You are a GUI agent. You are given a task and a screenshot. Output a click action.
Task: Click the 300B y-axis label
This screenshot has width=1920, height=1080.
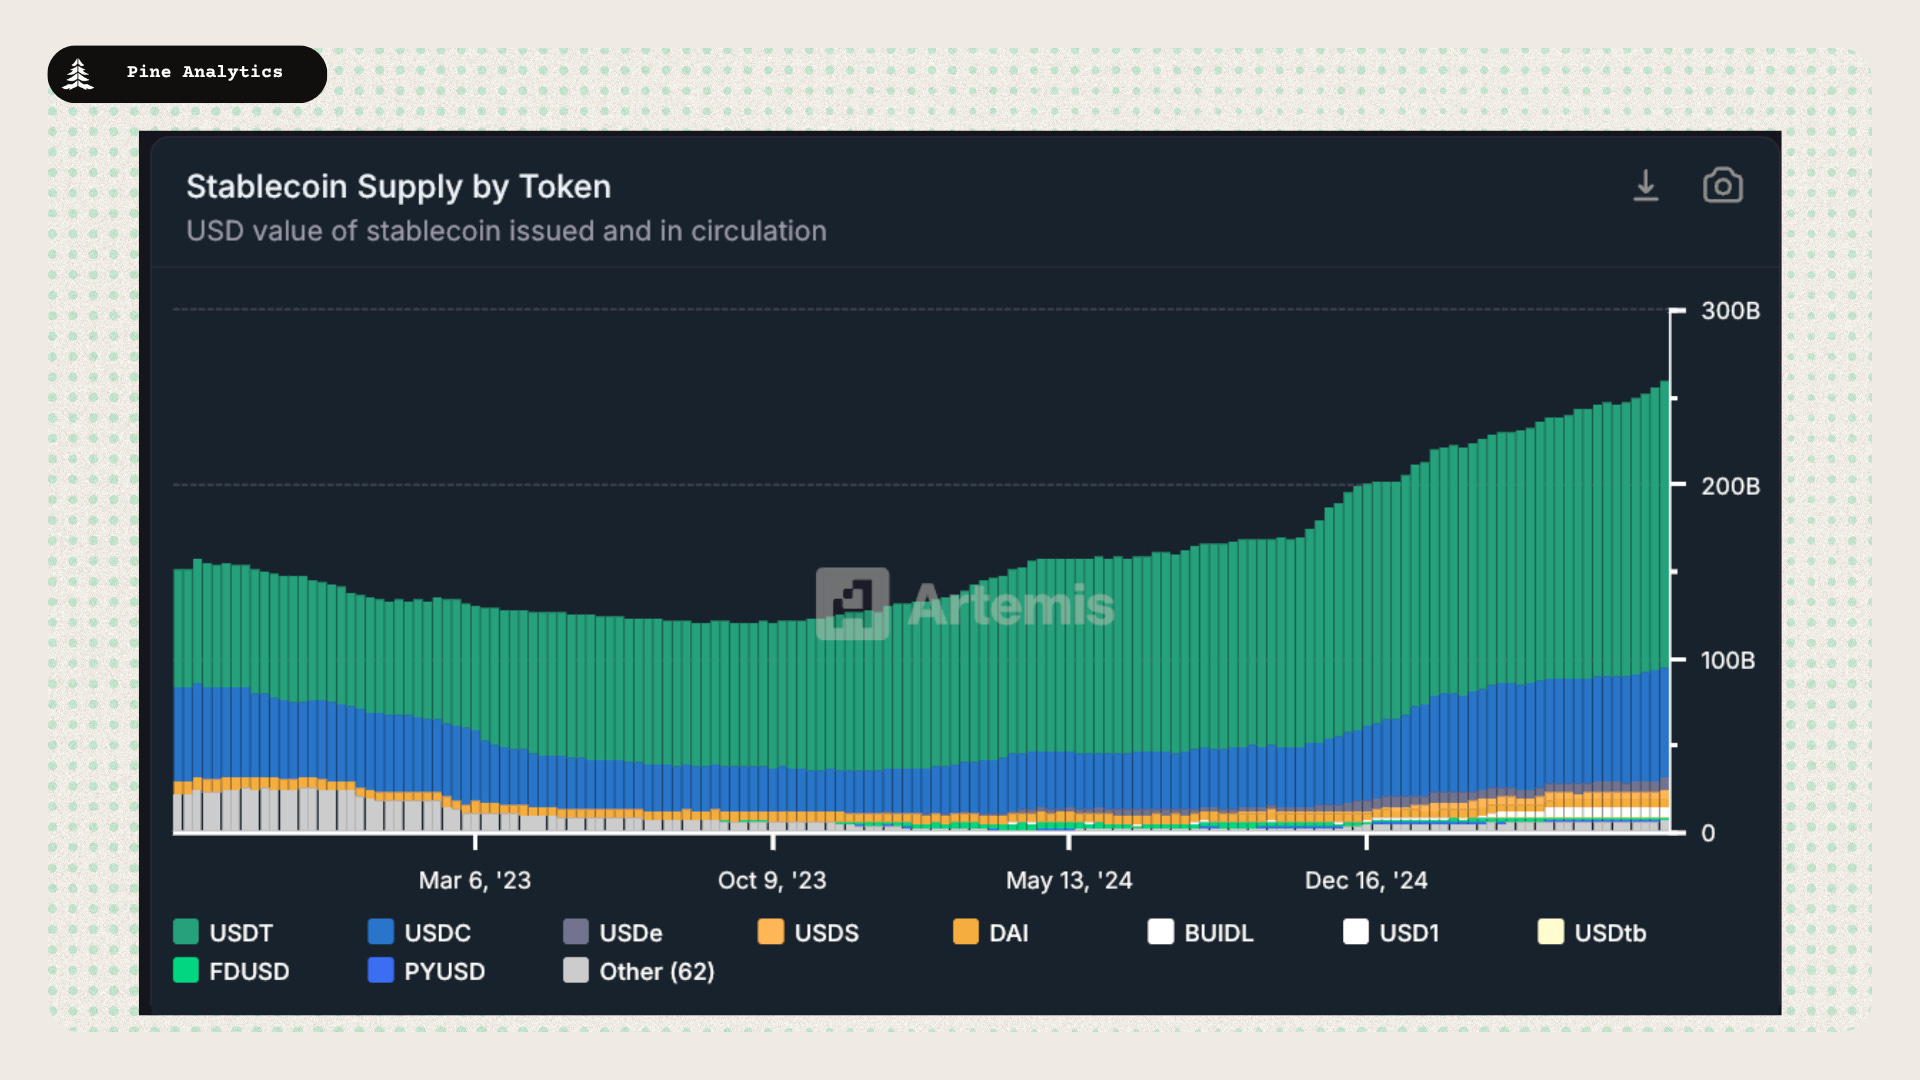1730,311
